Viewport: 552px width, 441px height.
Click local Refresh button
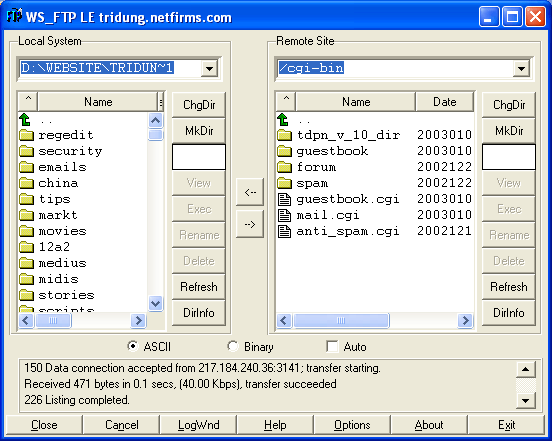coord(199,287)
